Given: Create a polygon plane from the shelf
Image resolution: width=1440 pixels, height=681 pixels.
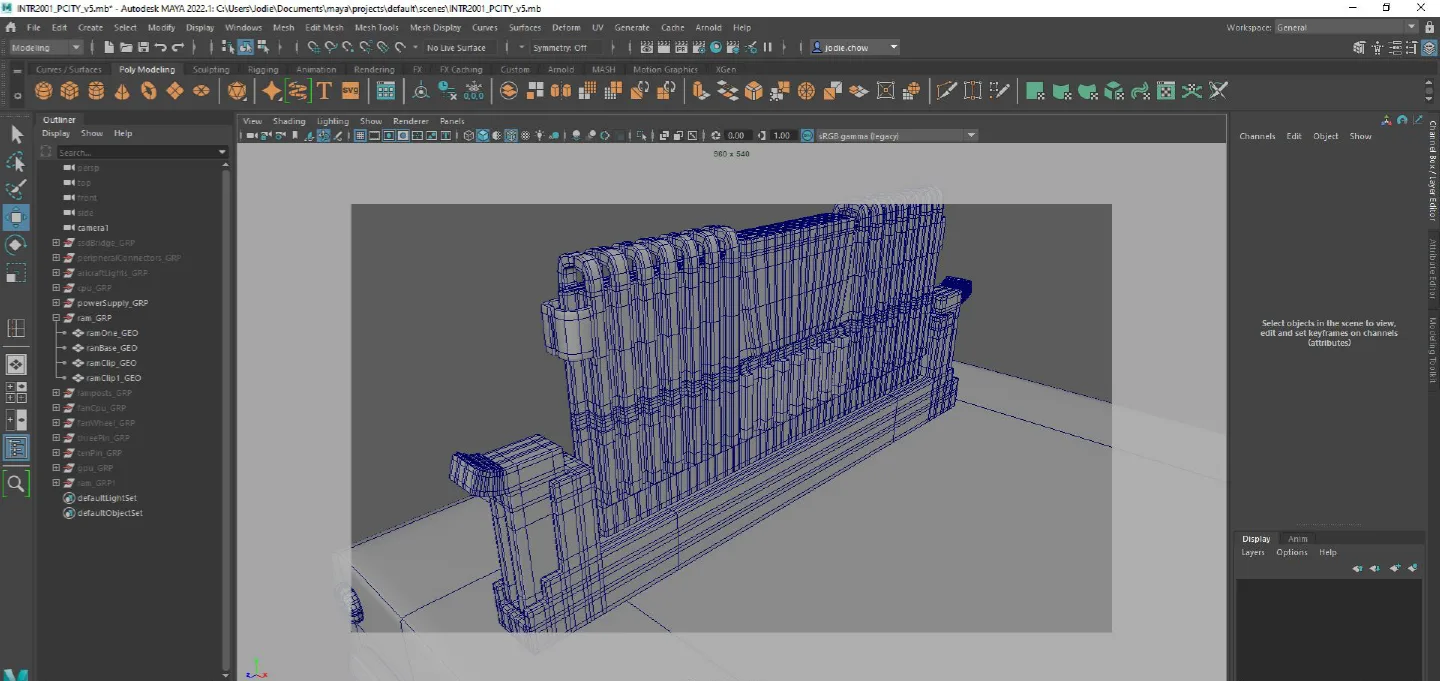Looking at the screenshot, I should click(x=175, y=91).
